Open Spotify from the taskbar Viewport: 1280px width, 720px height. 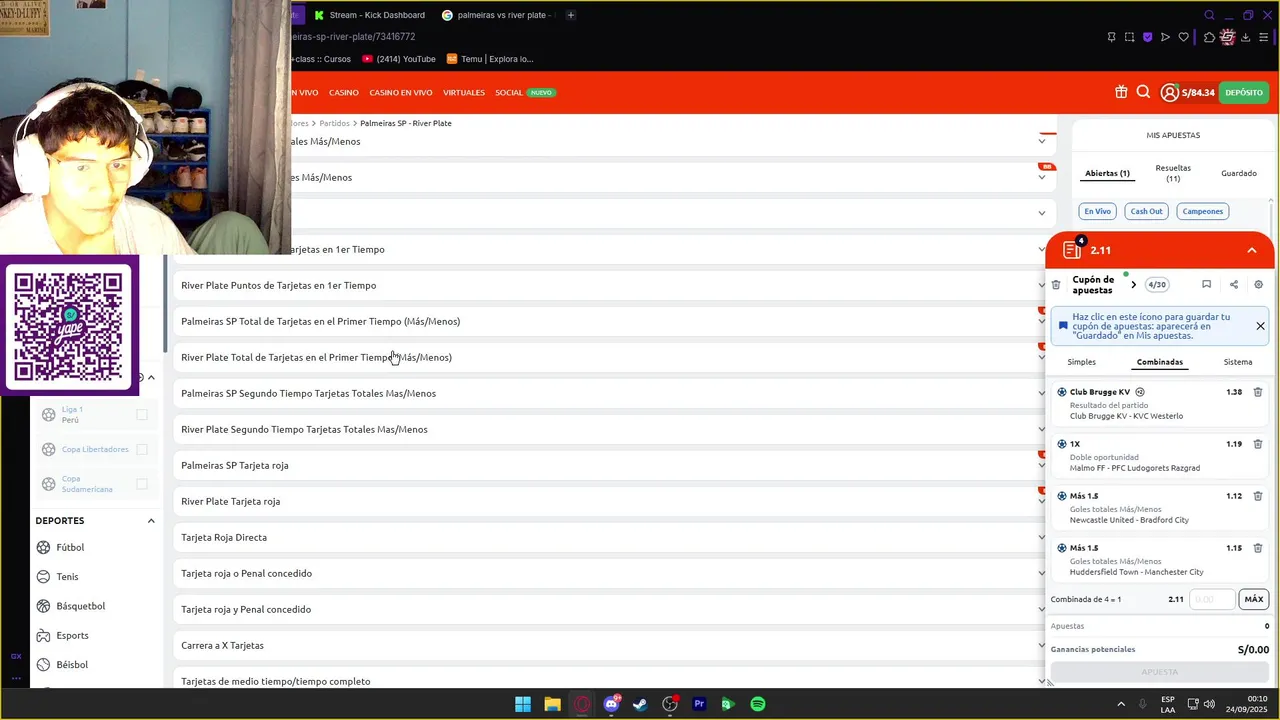pos(758,704)
